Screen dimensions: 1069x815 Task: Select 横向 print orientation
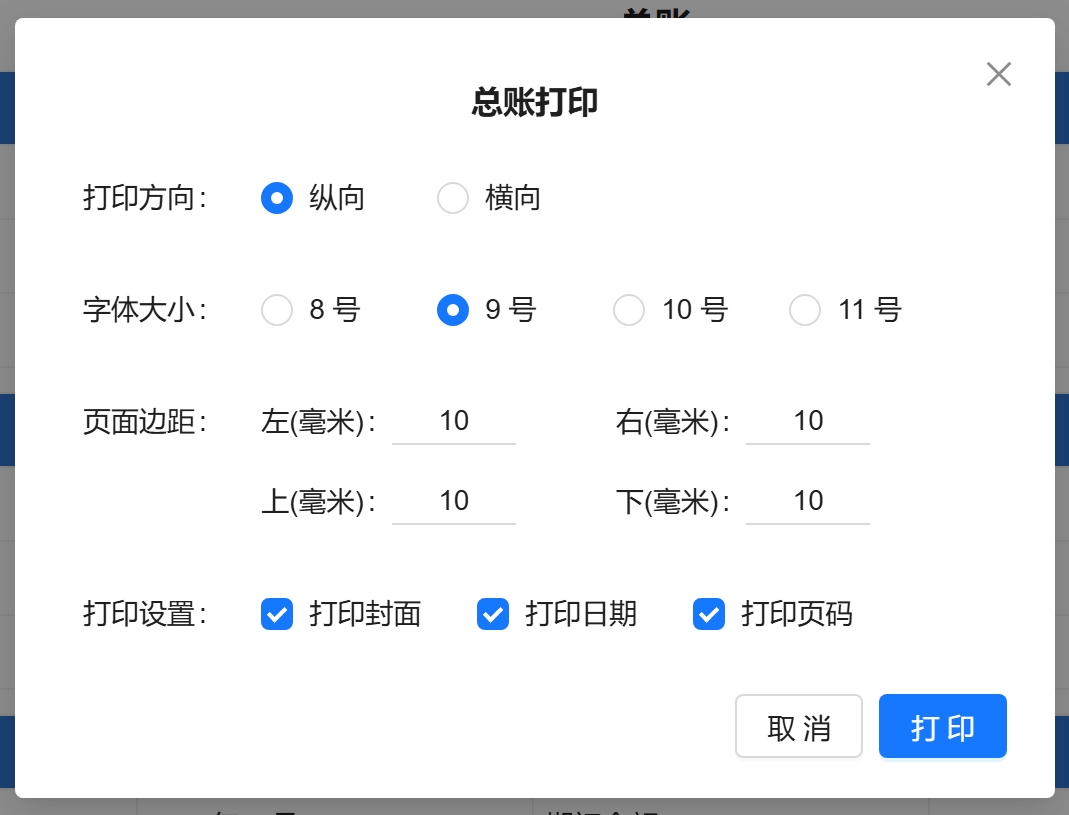pyautogui.click(x=453, y=198)
